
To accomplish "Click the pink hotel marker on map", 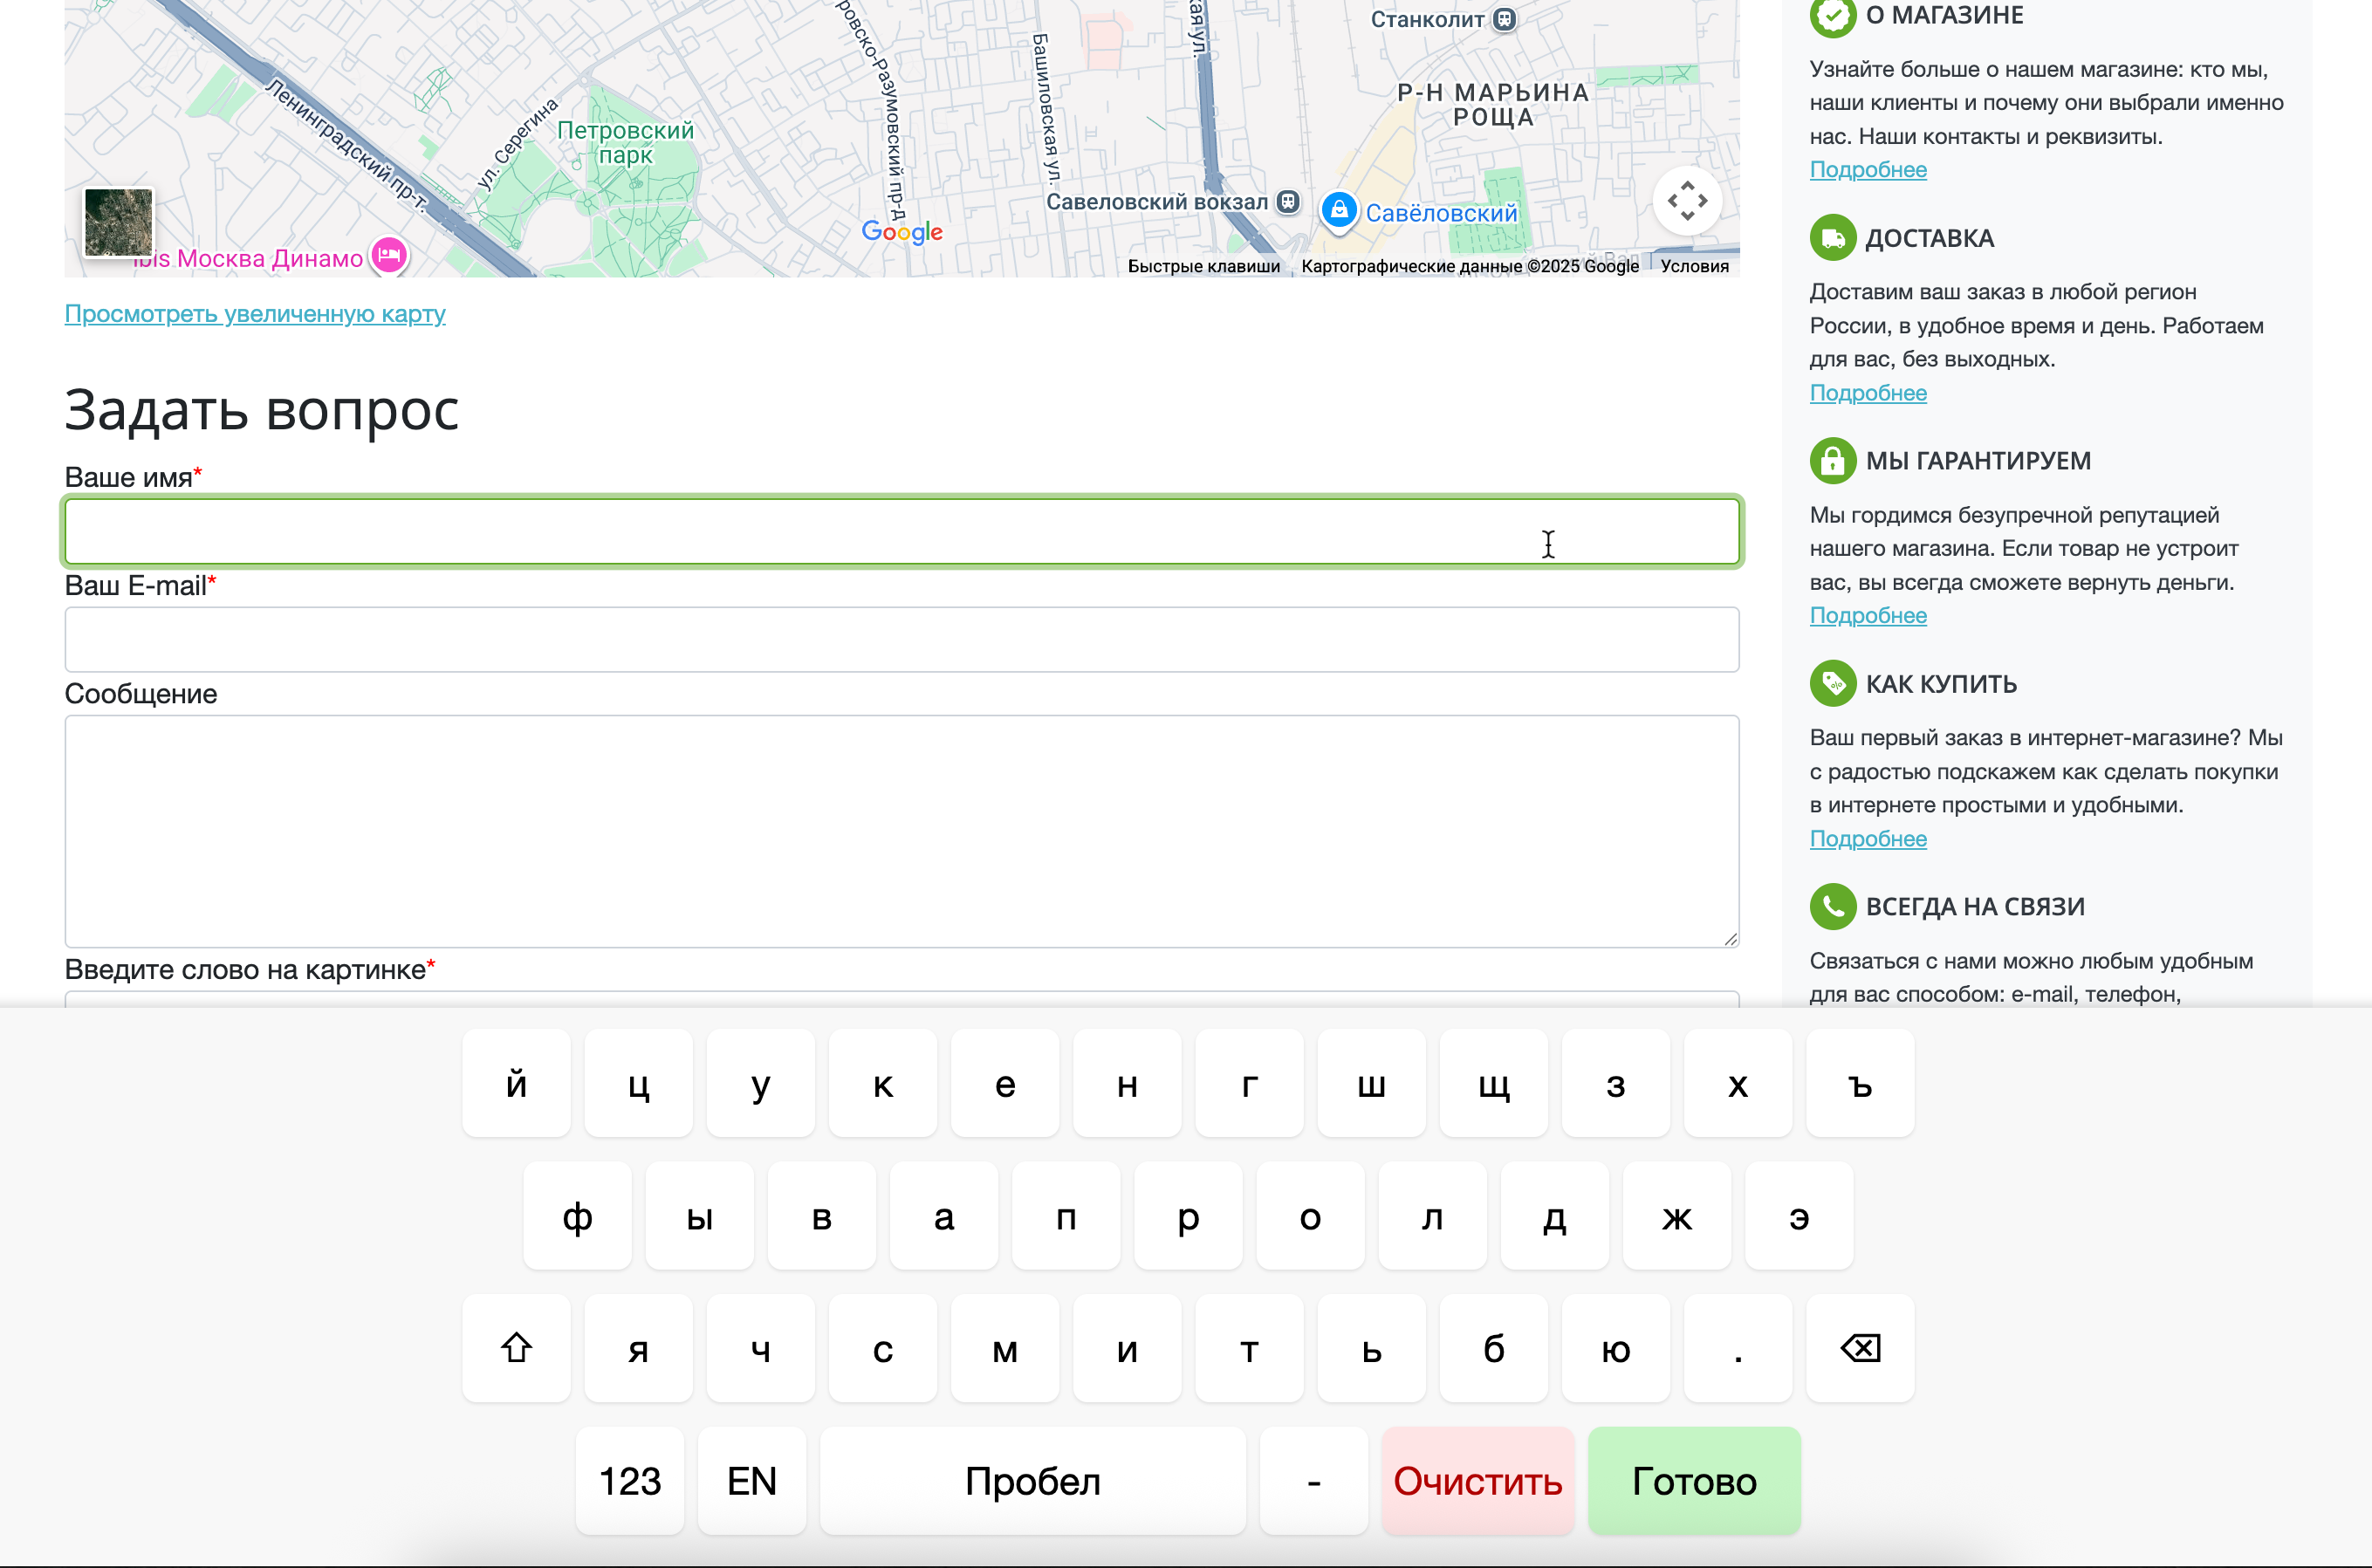I will 389,255.
